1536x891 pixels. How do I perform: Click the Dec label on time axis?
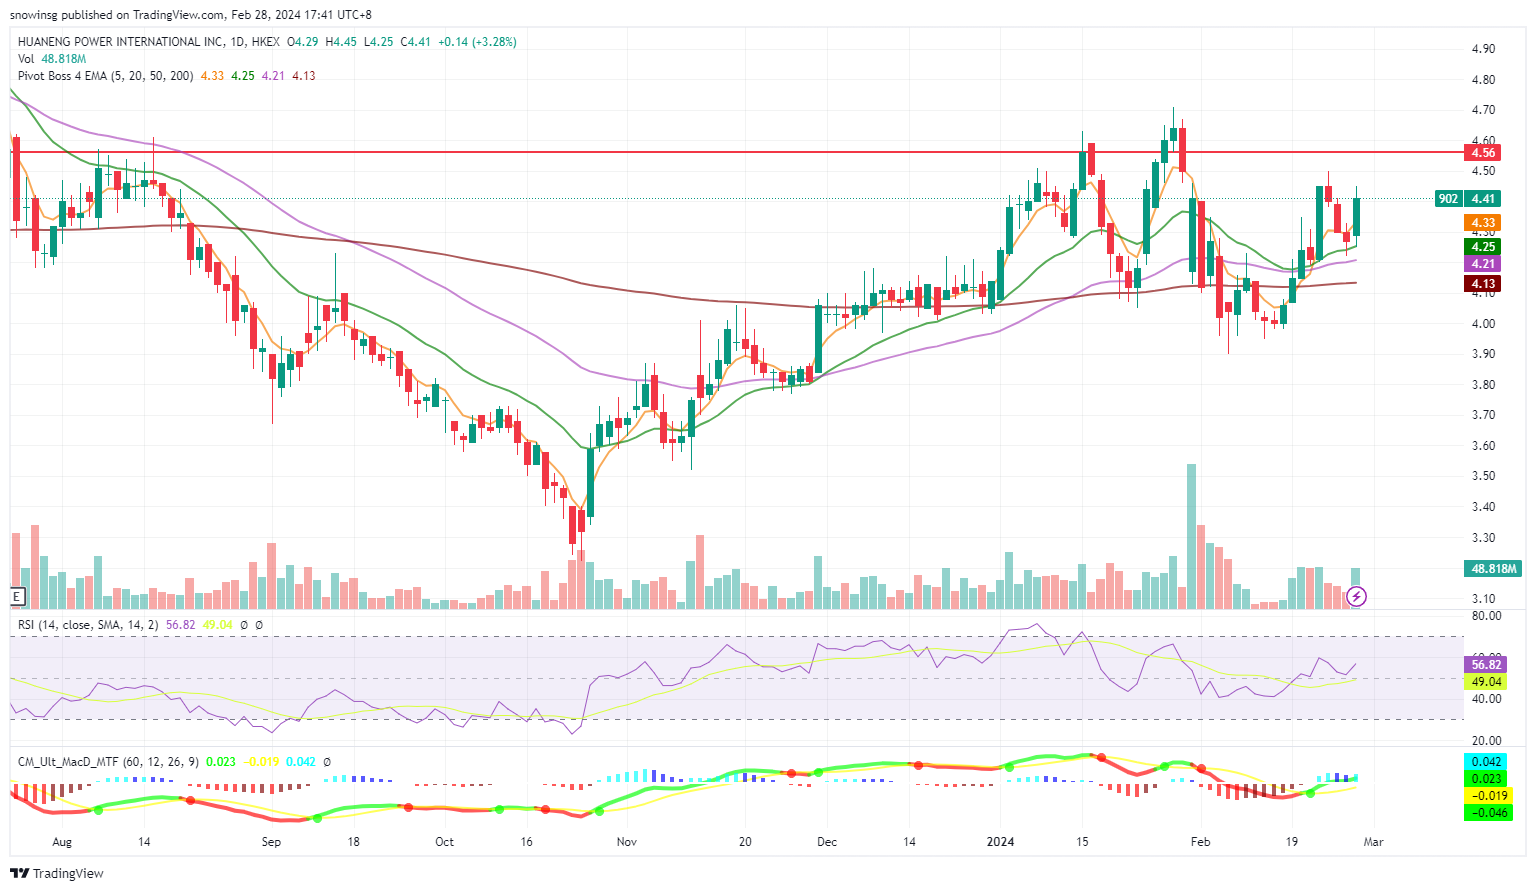coord(827,842)
